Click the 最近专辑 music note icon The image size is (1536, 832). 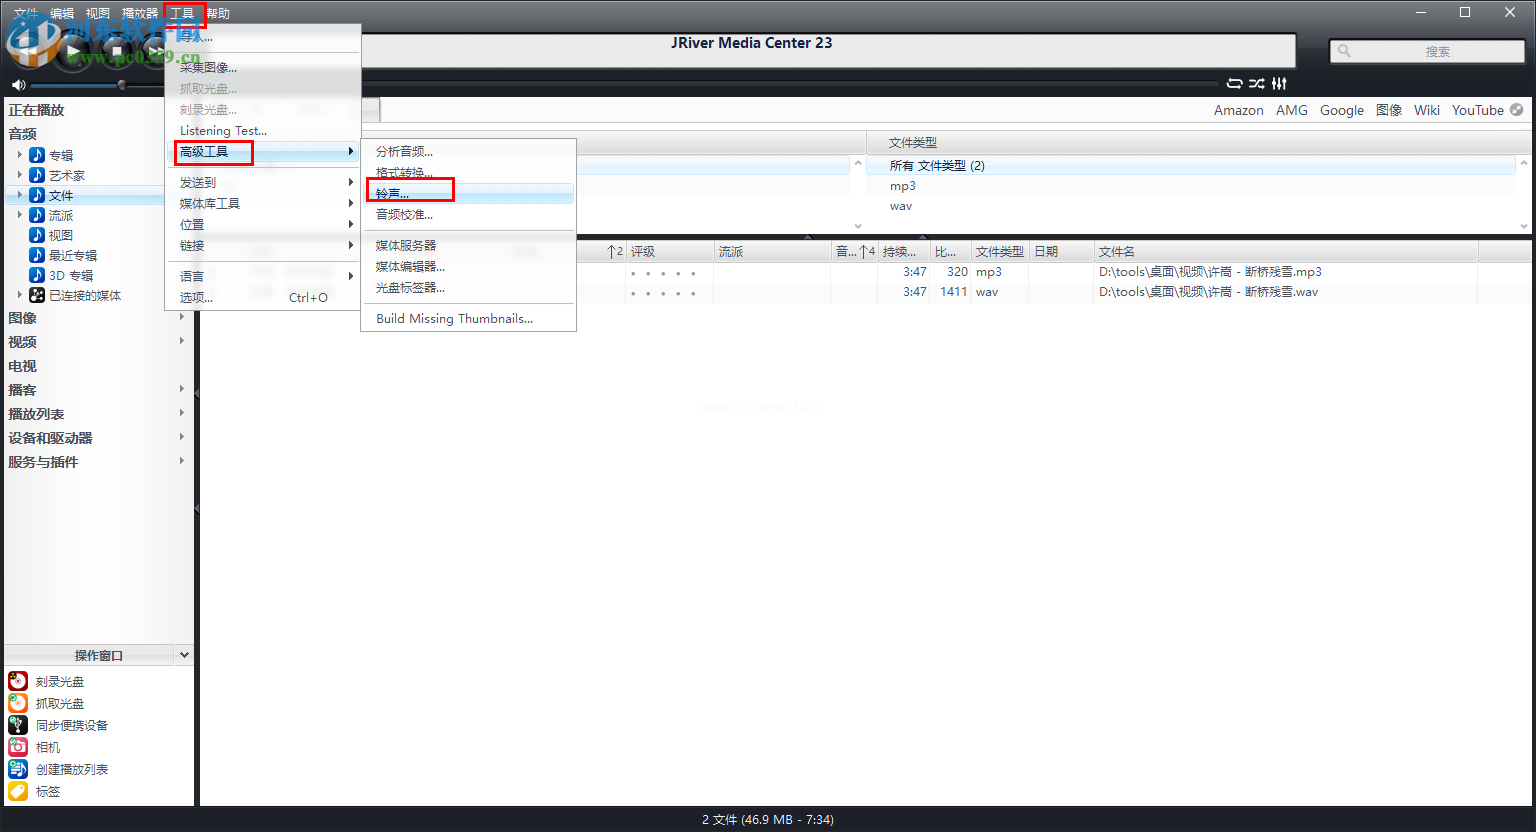point(37,255)
